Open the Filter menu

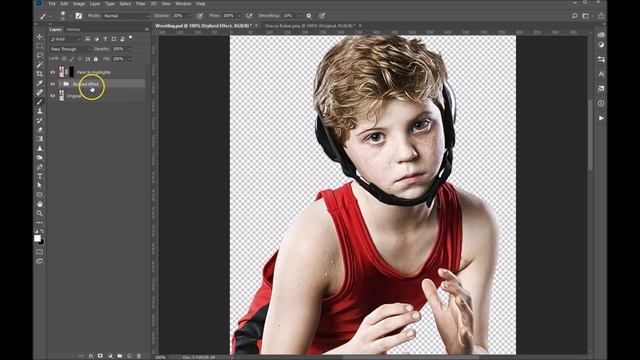pyautogui.click(x=140, y=4)
